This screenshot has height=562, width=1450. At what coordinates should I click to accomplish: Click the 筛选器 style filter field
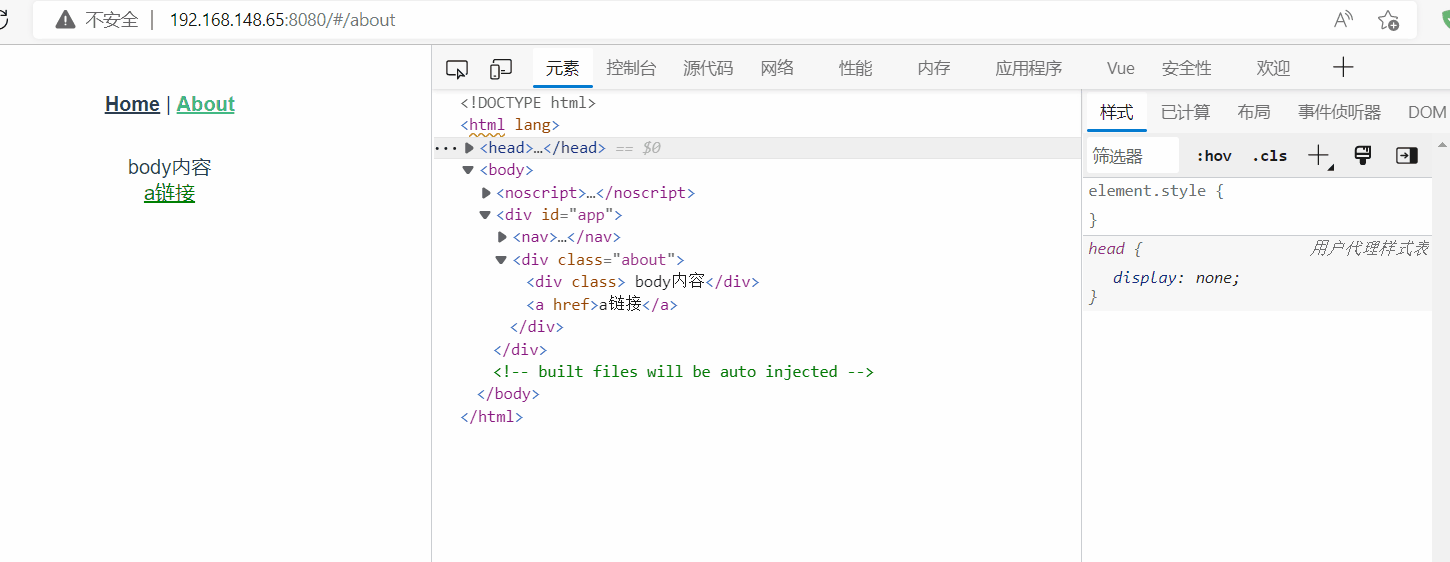pos(1133,156)
